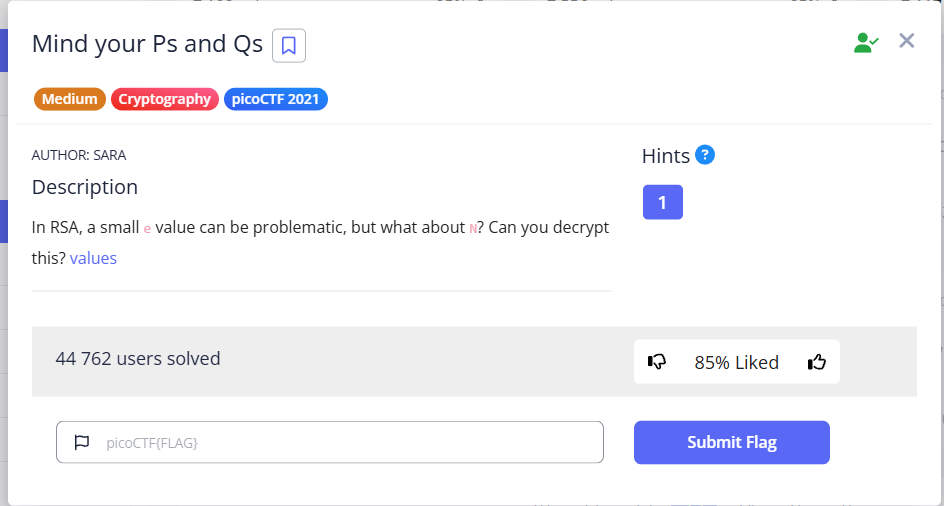This screenshot has width=944, height=506.
Task: Click the highlighted e code term
Action: pos(147,228)
